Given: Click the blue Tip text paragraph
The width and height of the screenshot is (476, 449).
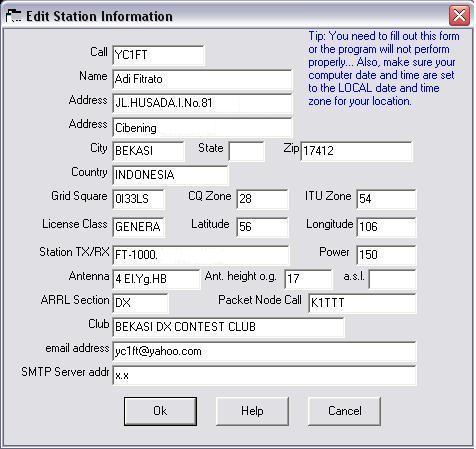Looking at the screenshot, I should [383, 68].
